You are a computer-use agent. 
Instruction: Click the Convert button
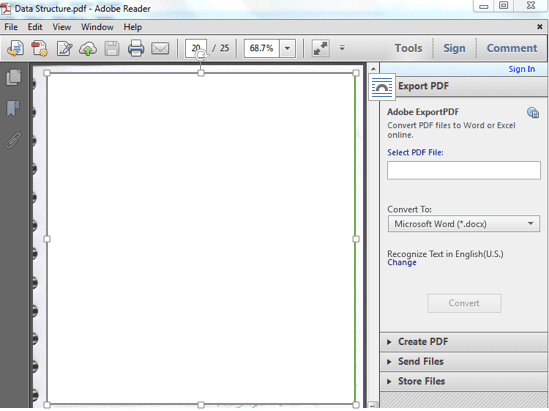point(464,303)
